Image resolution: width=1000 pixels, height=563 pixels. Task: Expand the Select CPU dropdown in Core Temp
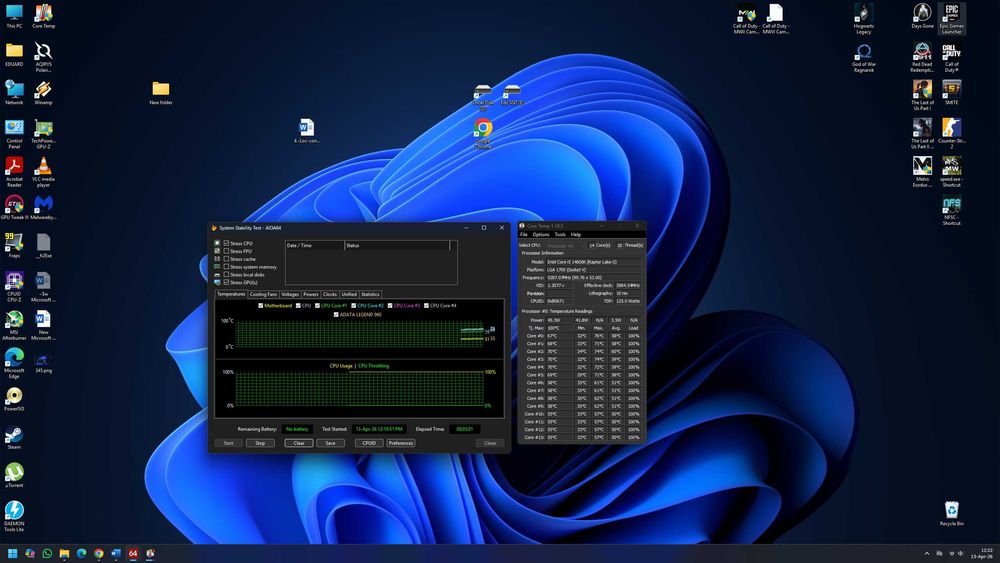tap(564, 245)
